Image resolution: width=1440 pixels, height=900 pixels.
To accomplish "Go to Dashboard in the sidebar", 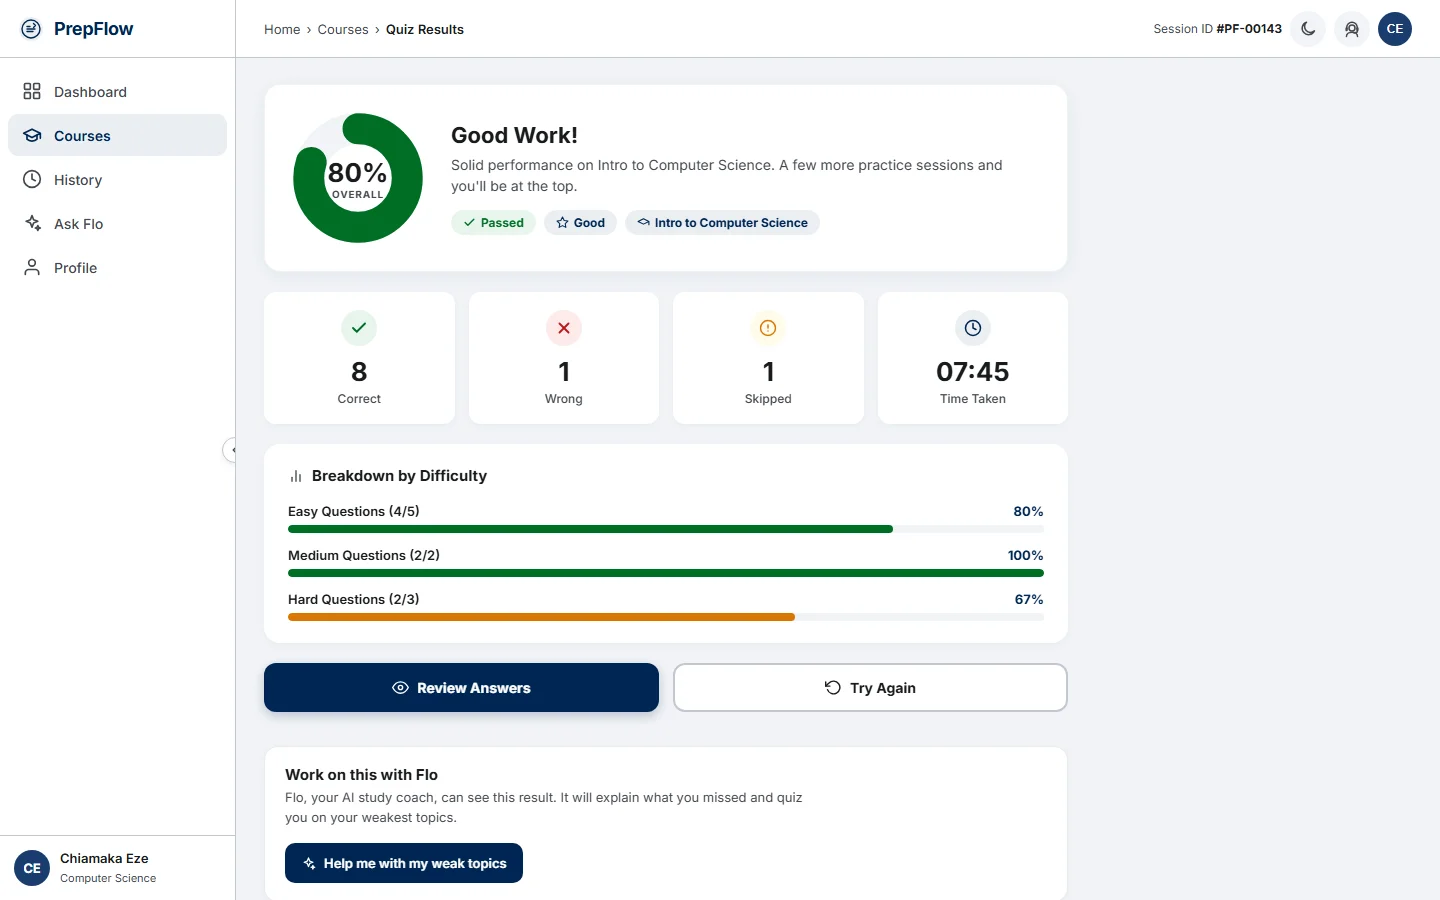I will click(117, 92).
